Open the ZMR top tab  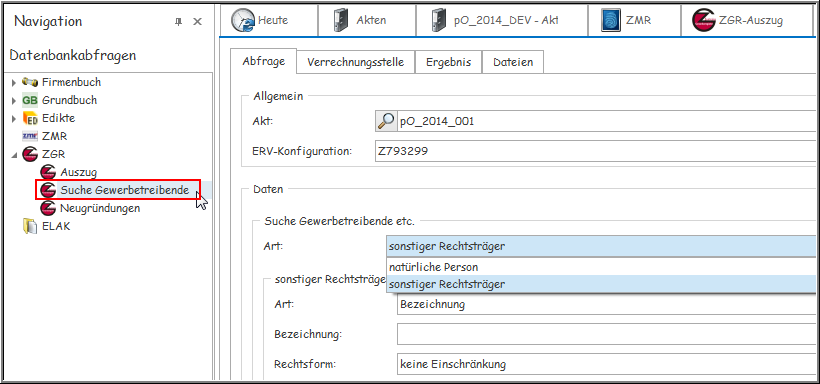[x=634, y=21]
